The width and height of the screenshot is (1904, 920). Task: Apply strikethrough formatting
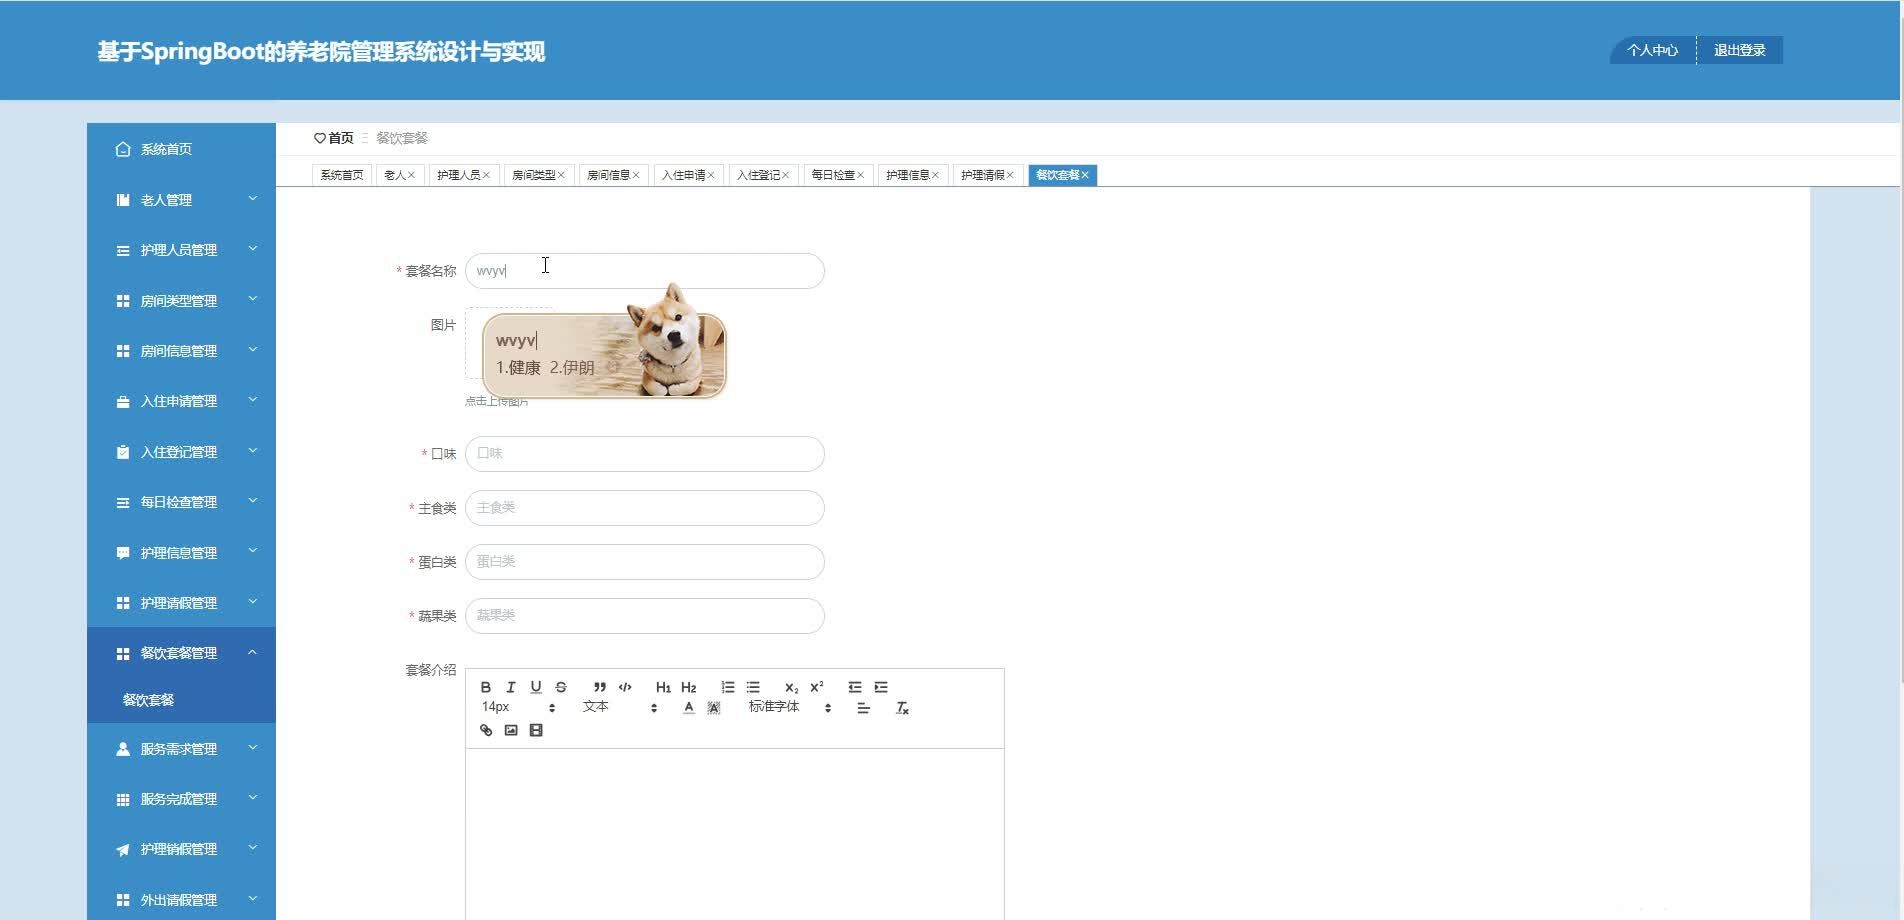[x=561, y=687]
